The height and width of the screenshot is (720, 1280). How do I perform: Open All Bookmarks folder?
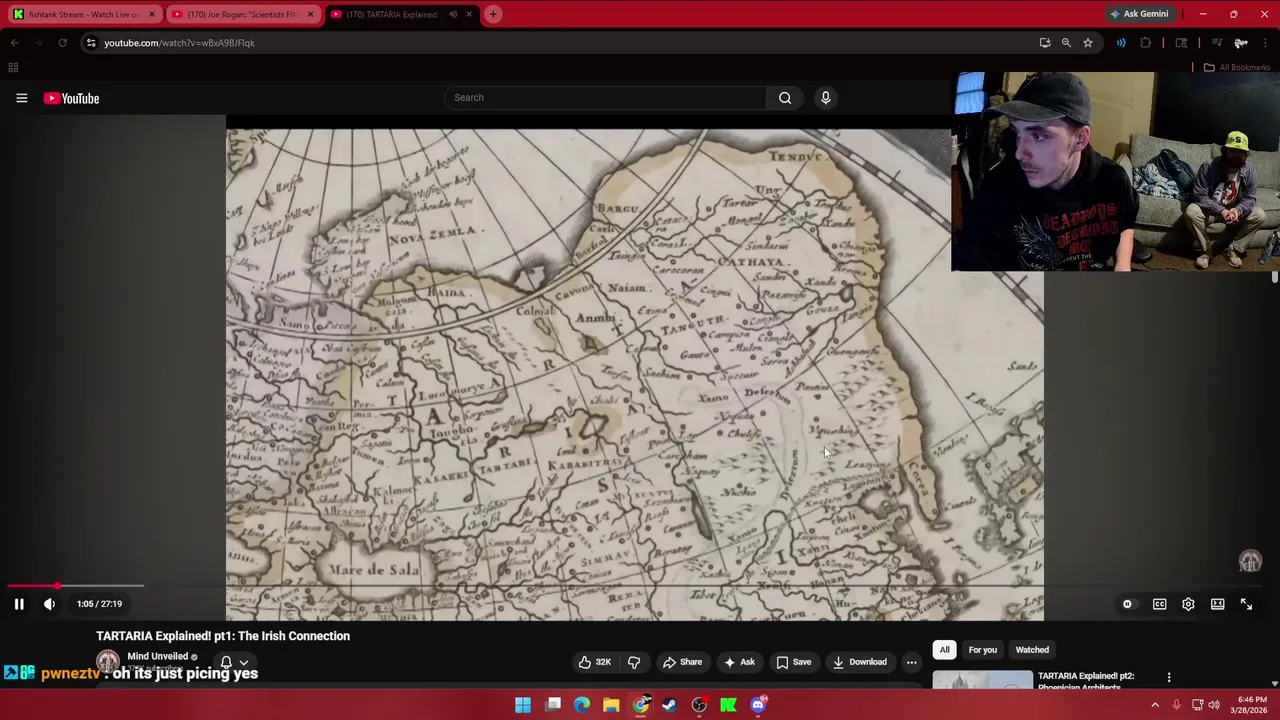(1237, 67)
